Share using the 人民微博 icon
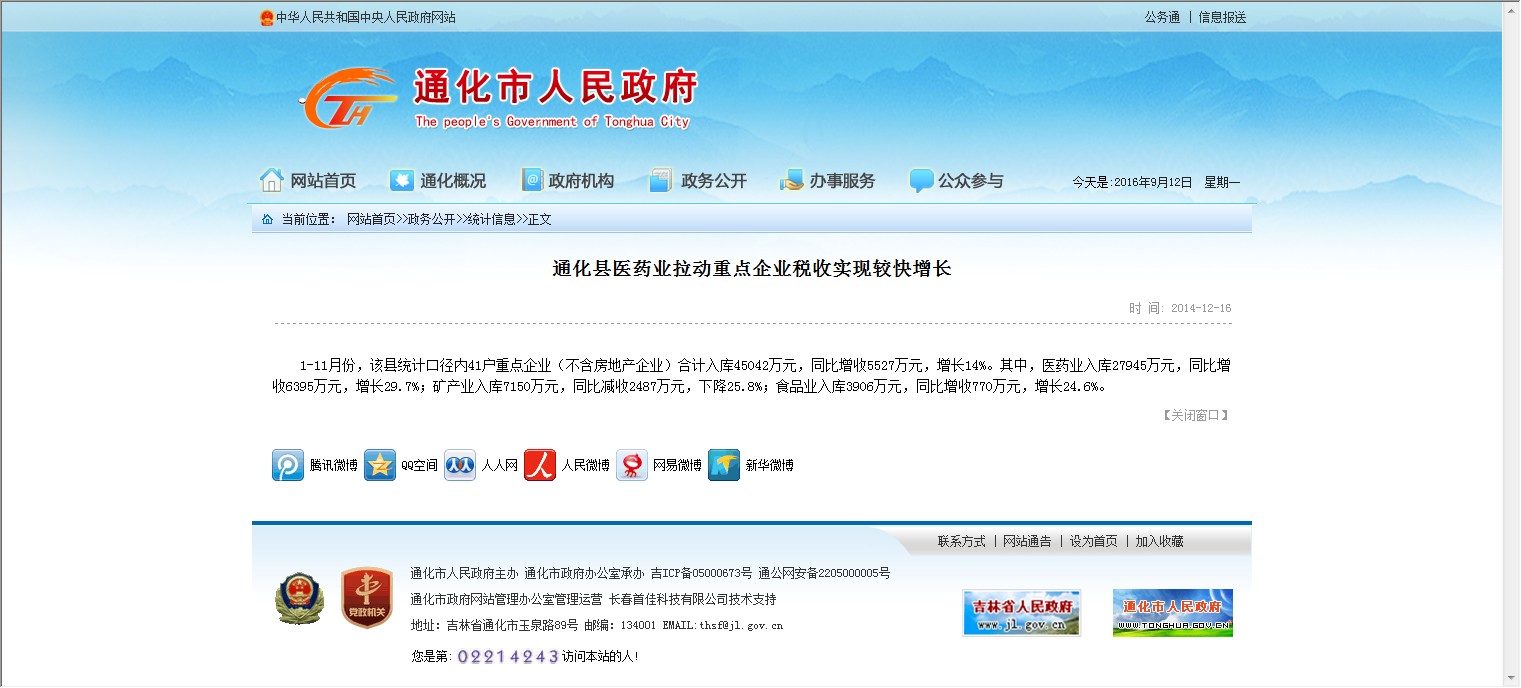This screenshot has height=688, width=1521. tap(540, 465)
